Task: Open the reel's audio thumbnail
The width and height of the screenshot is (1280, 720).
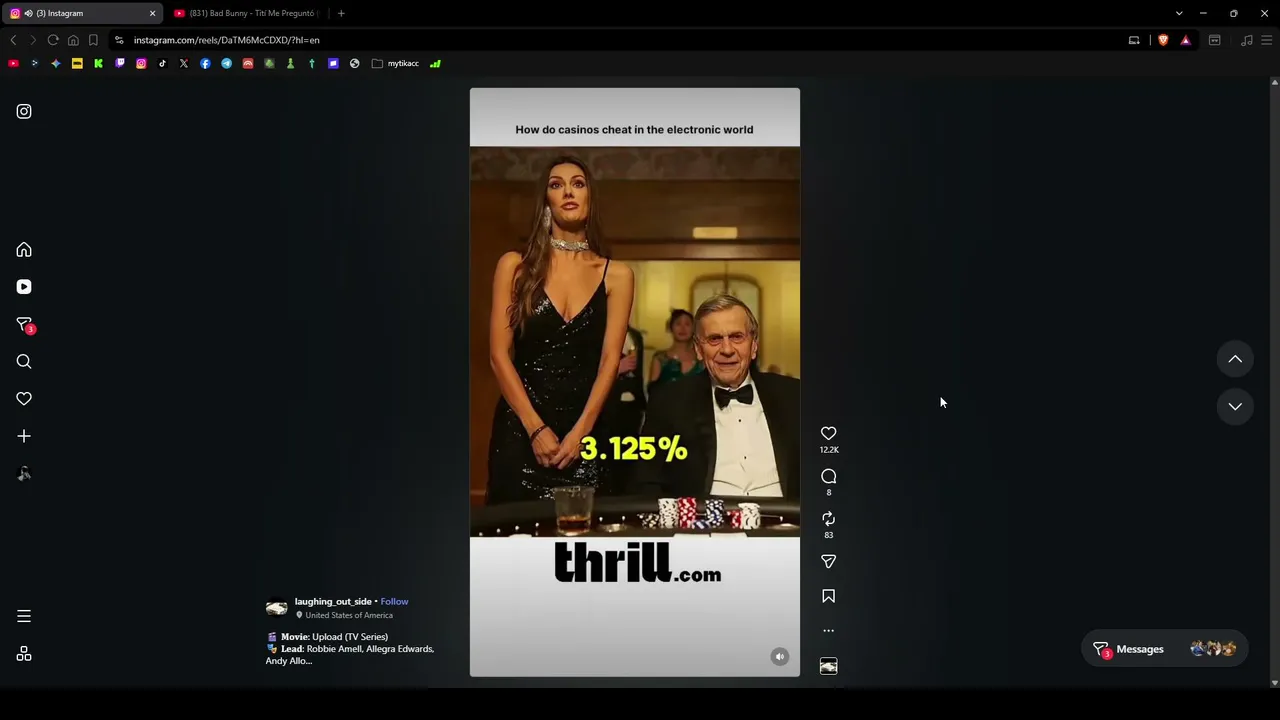Action: 828,666
